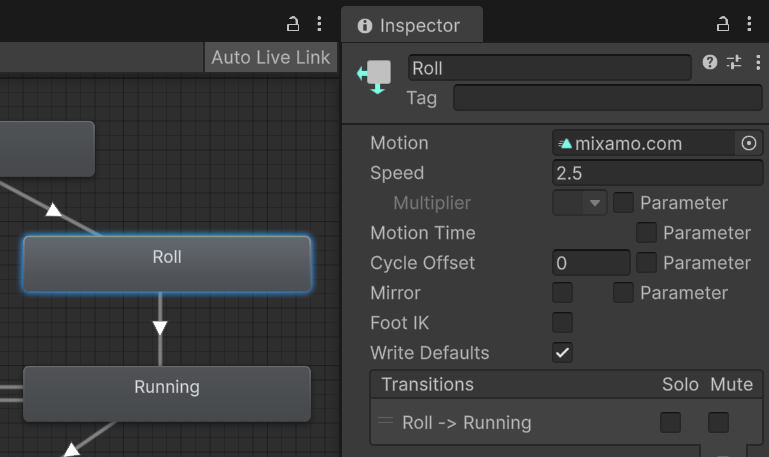769x457 pixels.
Task: Switch to the Inspector tab
Action: tap(412, 25)
